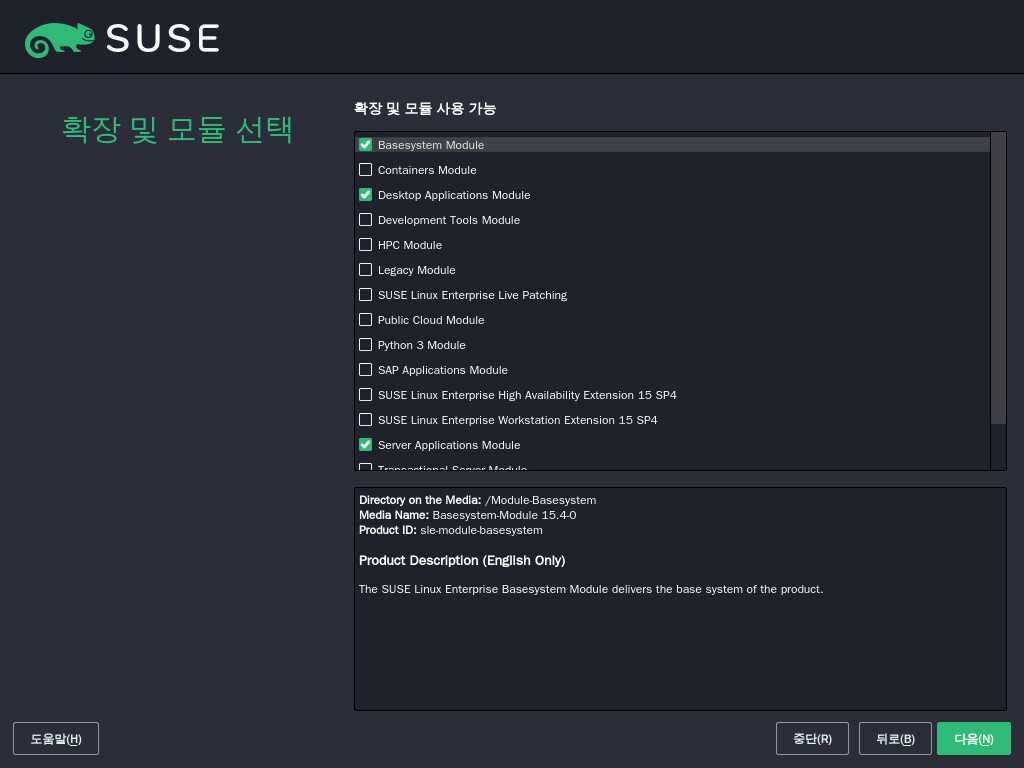Go back with the 뒤로 button

[895, 739]
